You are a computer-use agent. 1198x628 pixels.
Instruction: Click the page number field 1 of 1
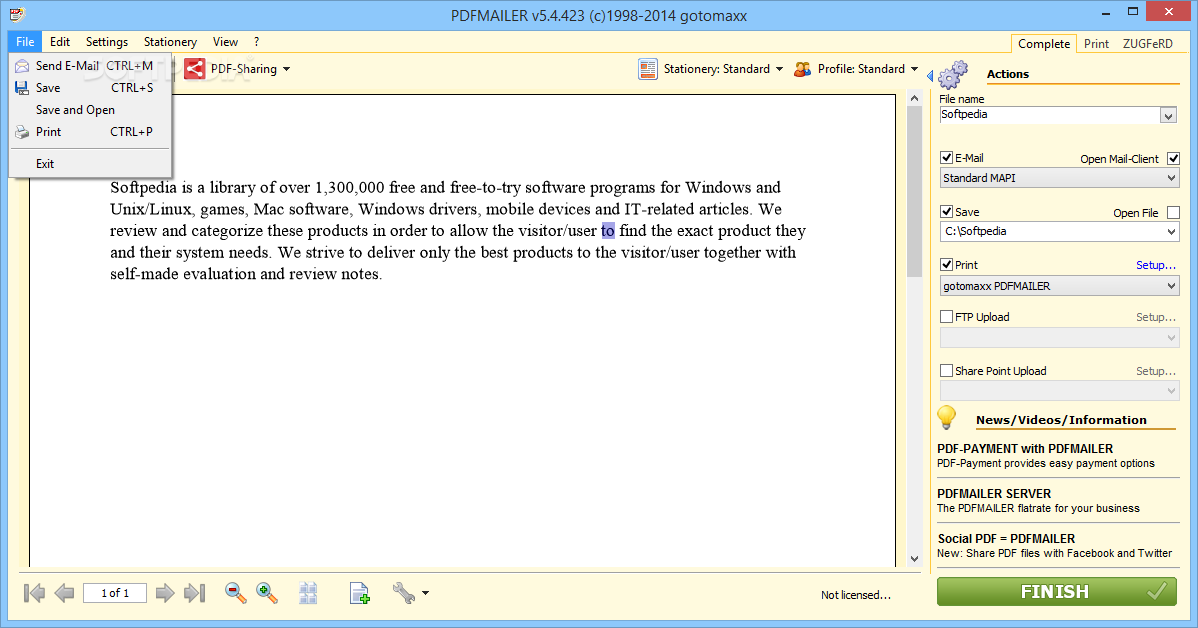[x=115, y=593]
